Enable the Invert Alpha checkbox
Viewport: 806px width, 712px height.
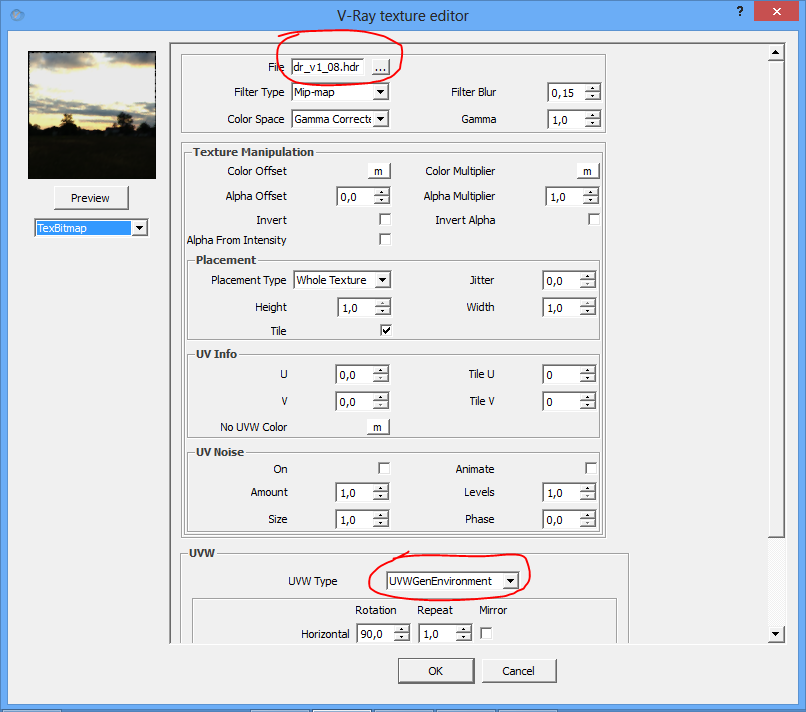click(594, 220)
